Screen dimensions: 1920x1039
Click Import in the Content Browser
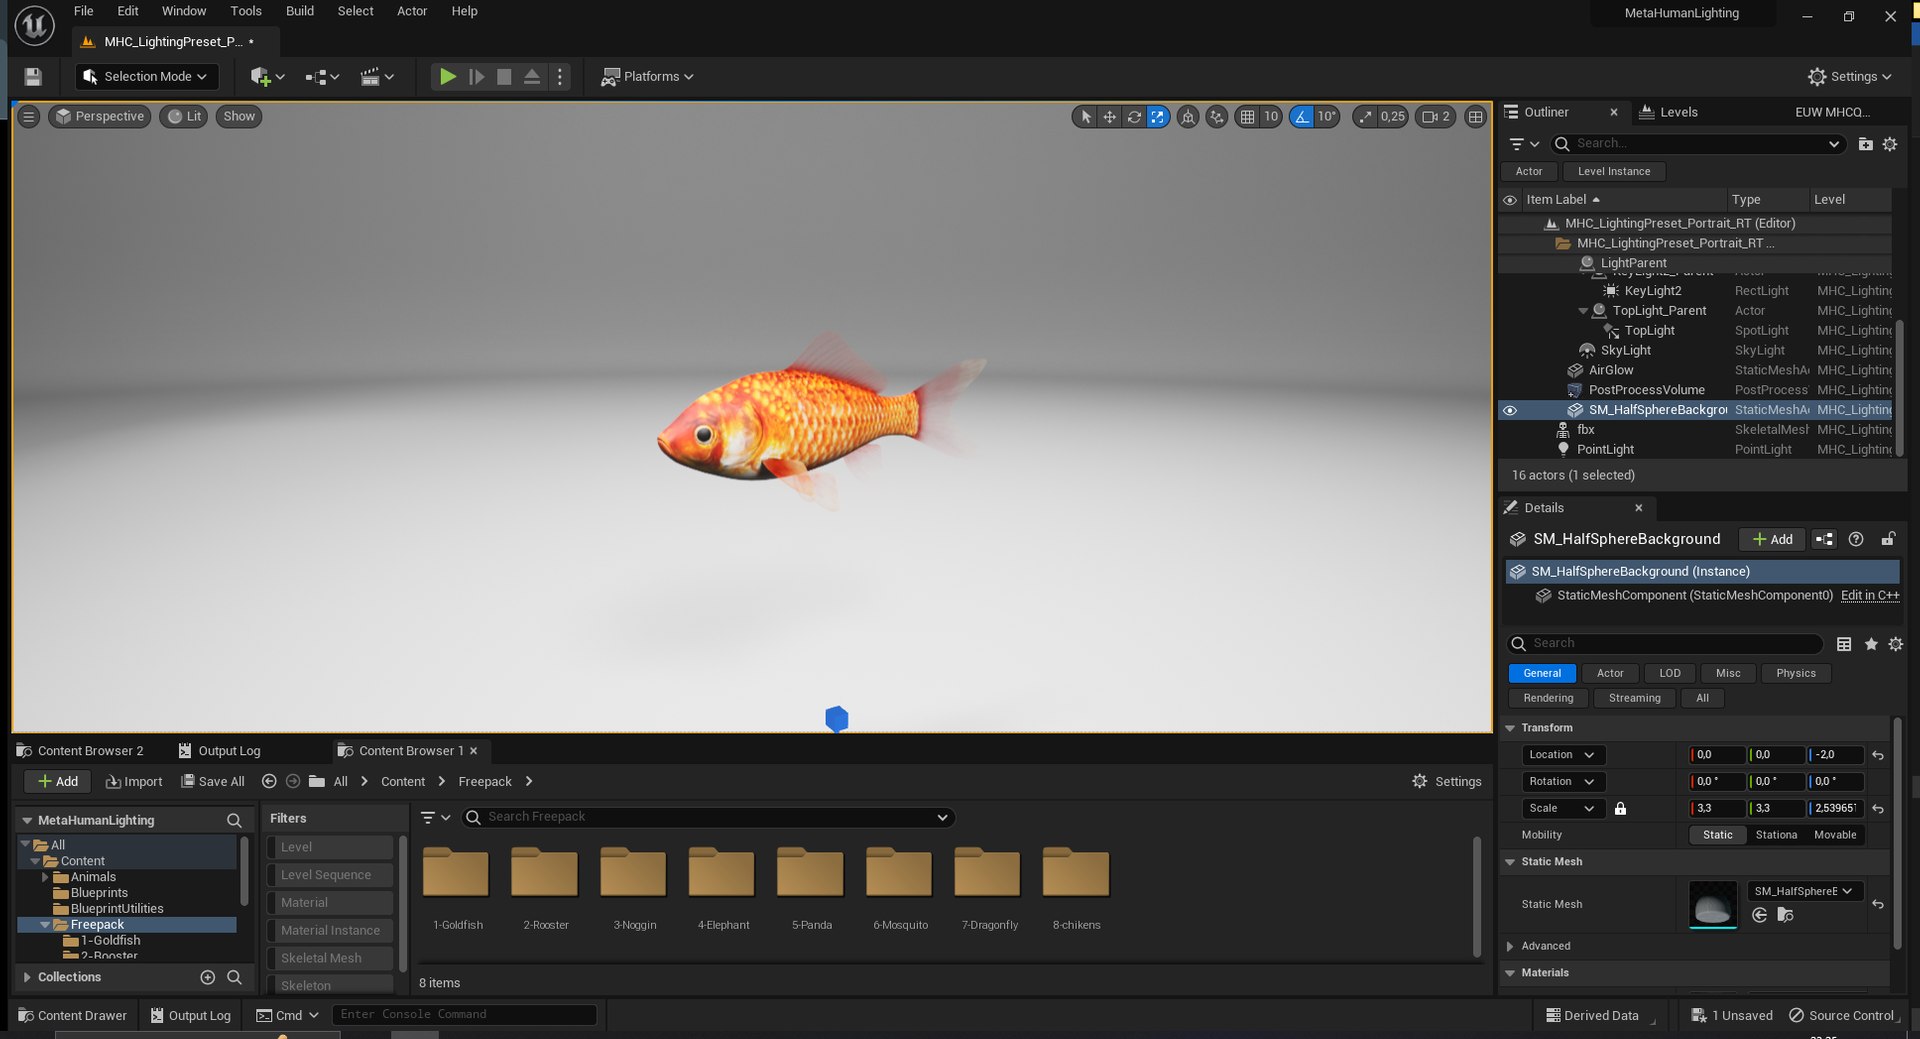[134, 782]
